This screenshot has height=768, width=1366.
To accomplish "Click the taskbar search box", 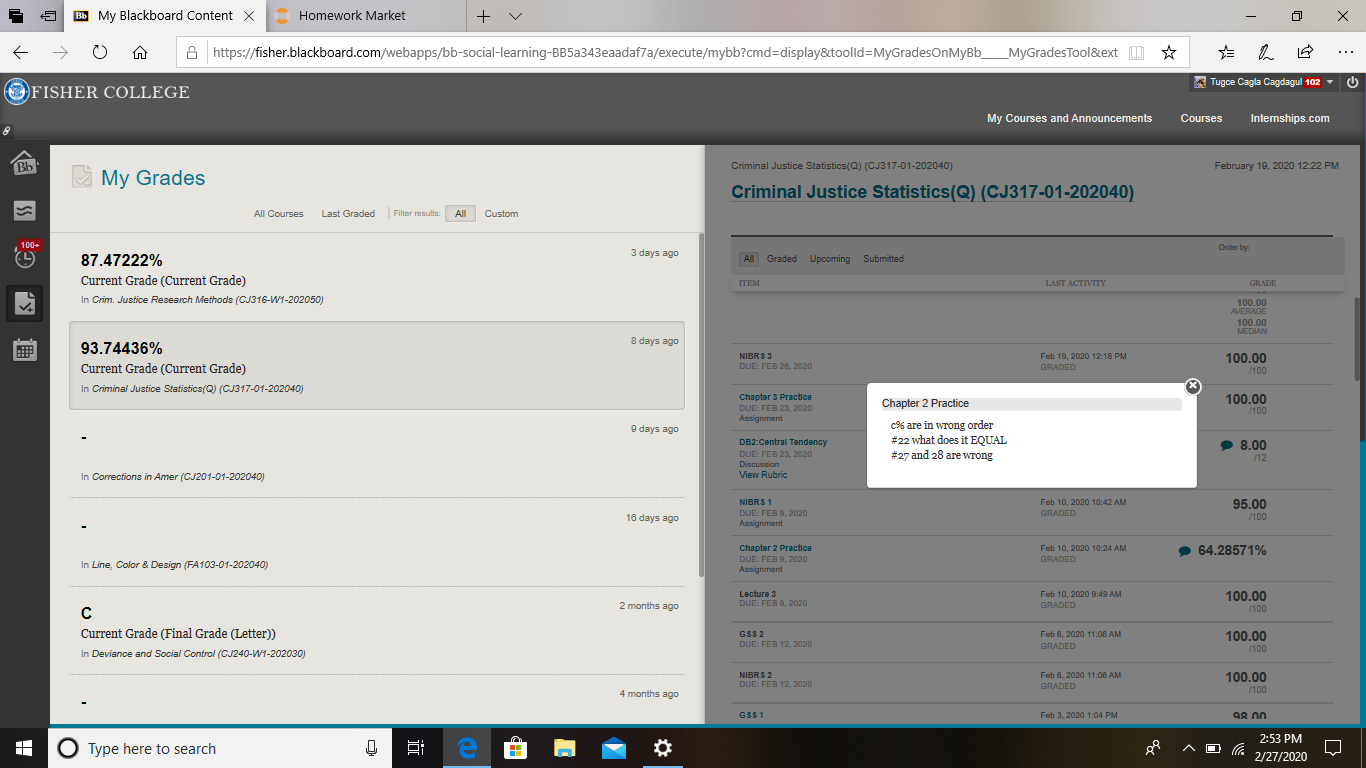I will [220, 748].
